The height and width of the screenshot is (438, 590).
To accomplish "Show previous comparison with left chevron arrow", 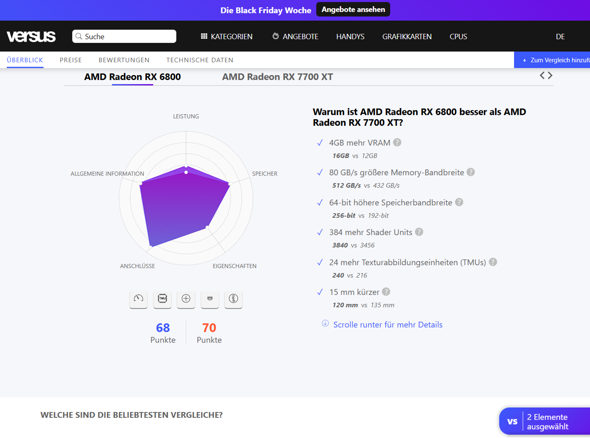I will 542,75.
